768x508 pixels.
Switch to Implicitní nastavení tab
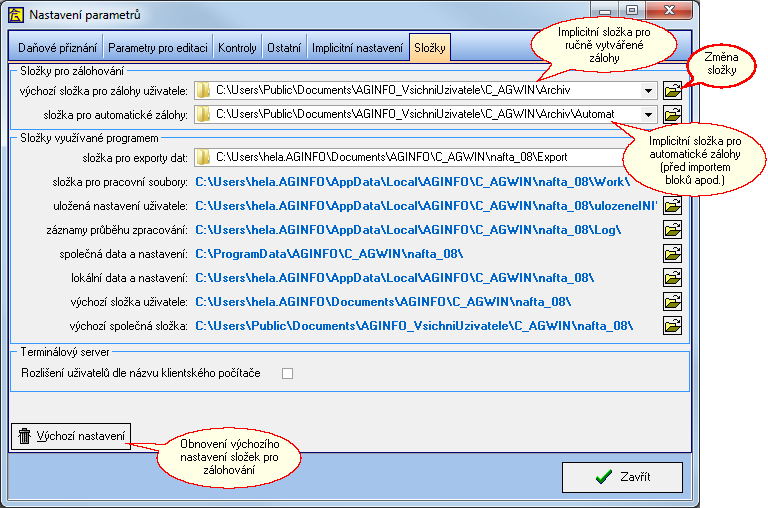[357, 48]
